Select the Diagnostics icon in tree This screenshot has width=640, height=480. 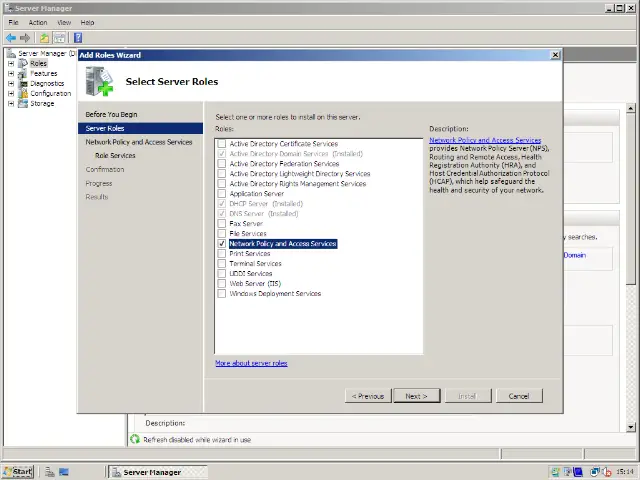click(23, 83)
